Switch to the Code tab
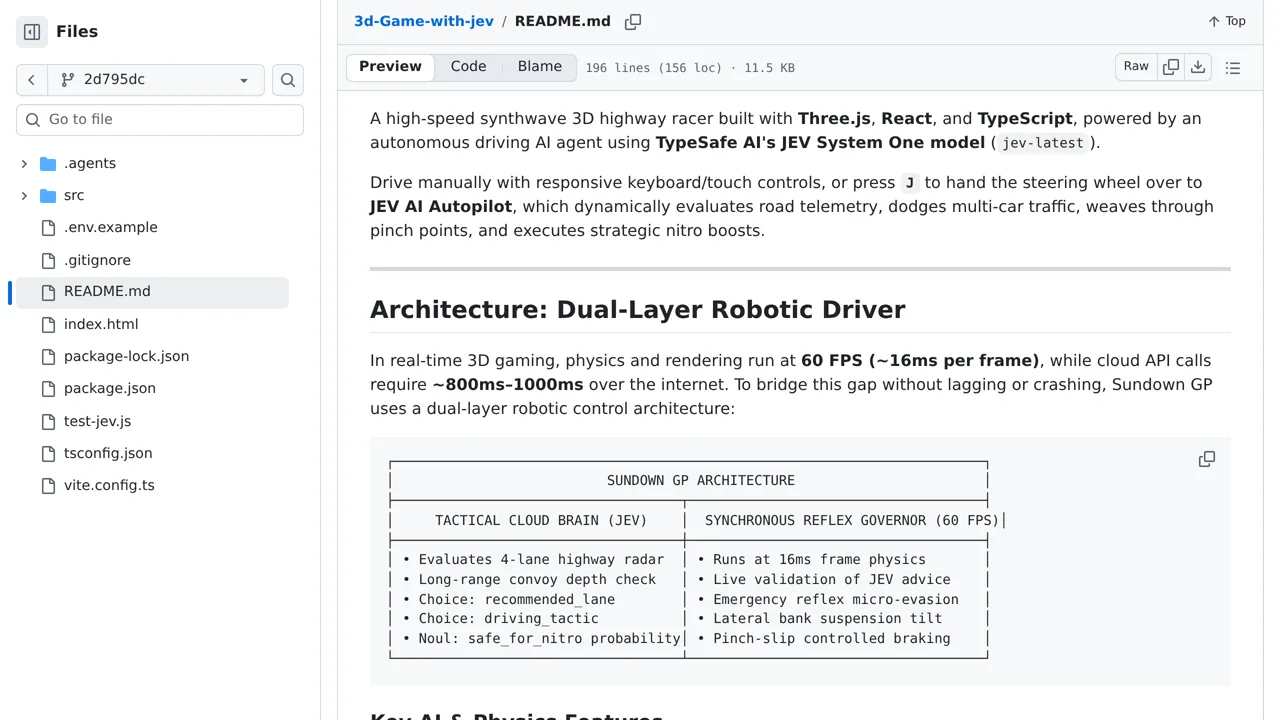This screenshot has height=720, width=1280. (468, 67)
